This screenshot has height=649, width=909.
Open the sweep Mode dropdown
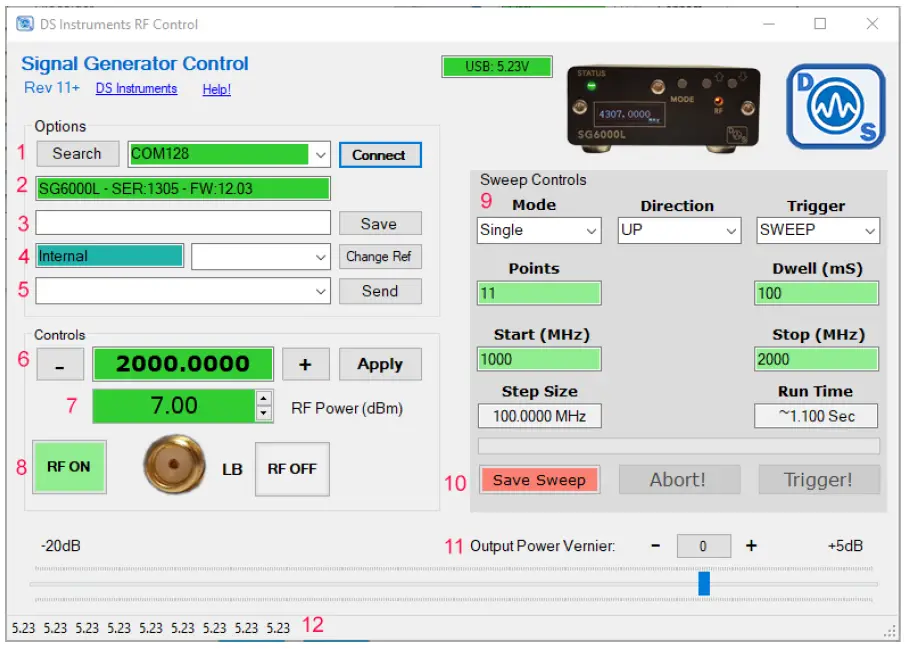pyautogui.click(x=539, y=230)
